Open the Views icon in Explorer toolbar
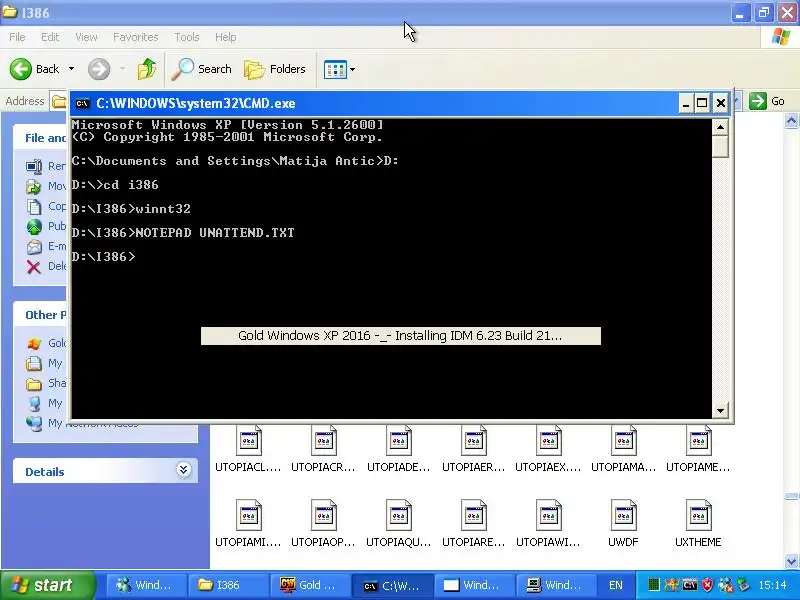This screenshot has height=600, width=800. pyautogui.click(x=335, y=69)
